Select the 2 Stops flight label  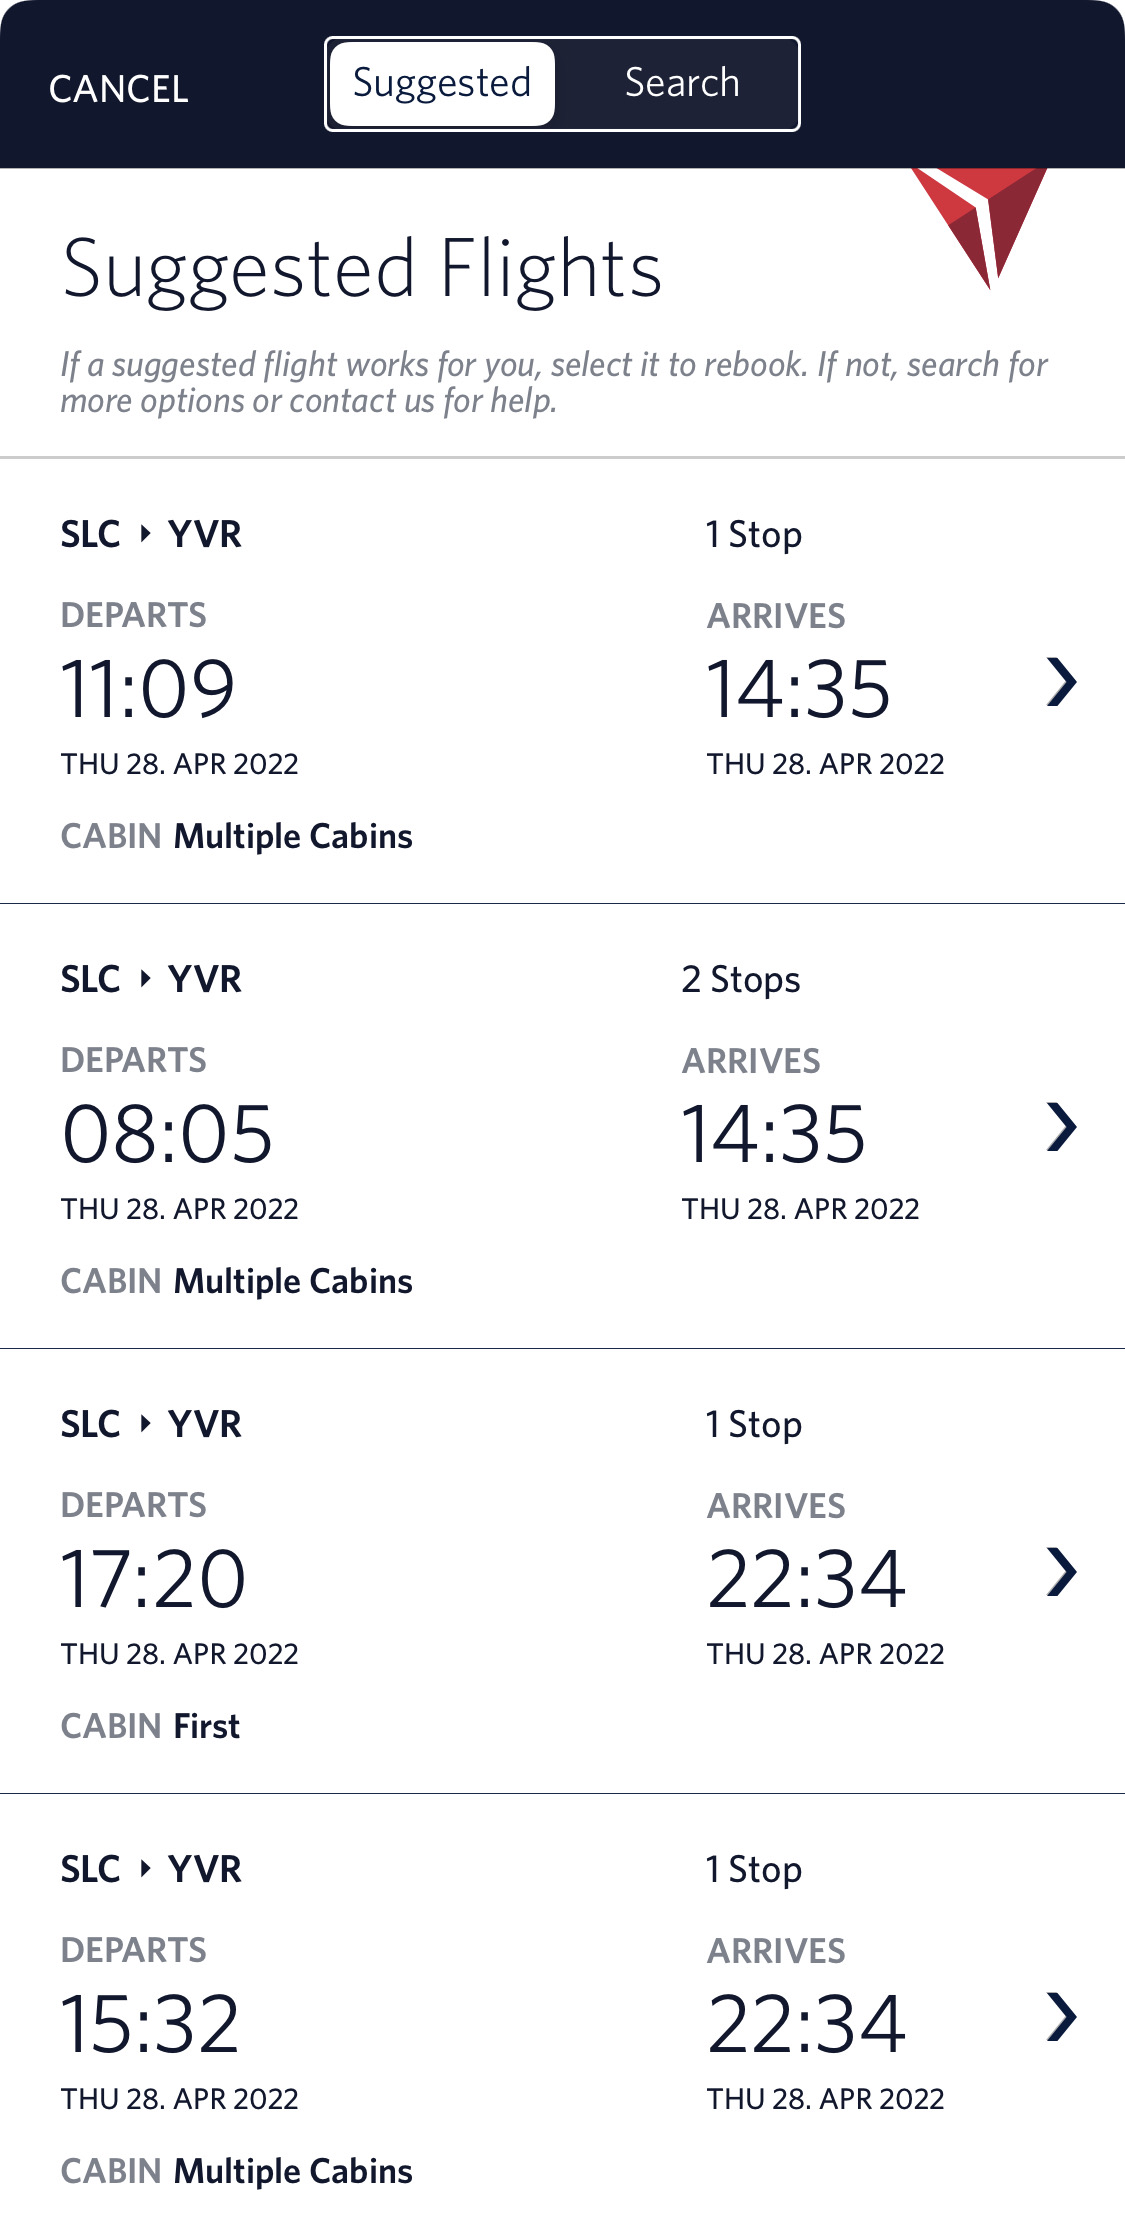[740, 979]
